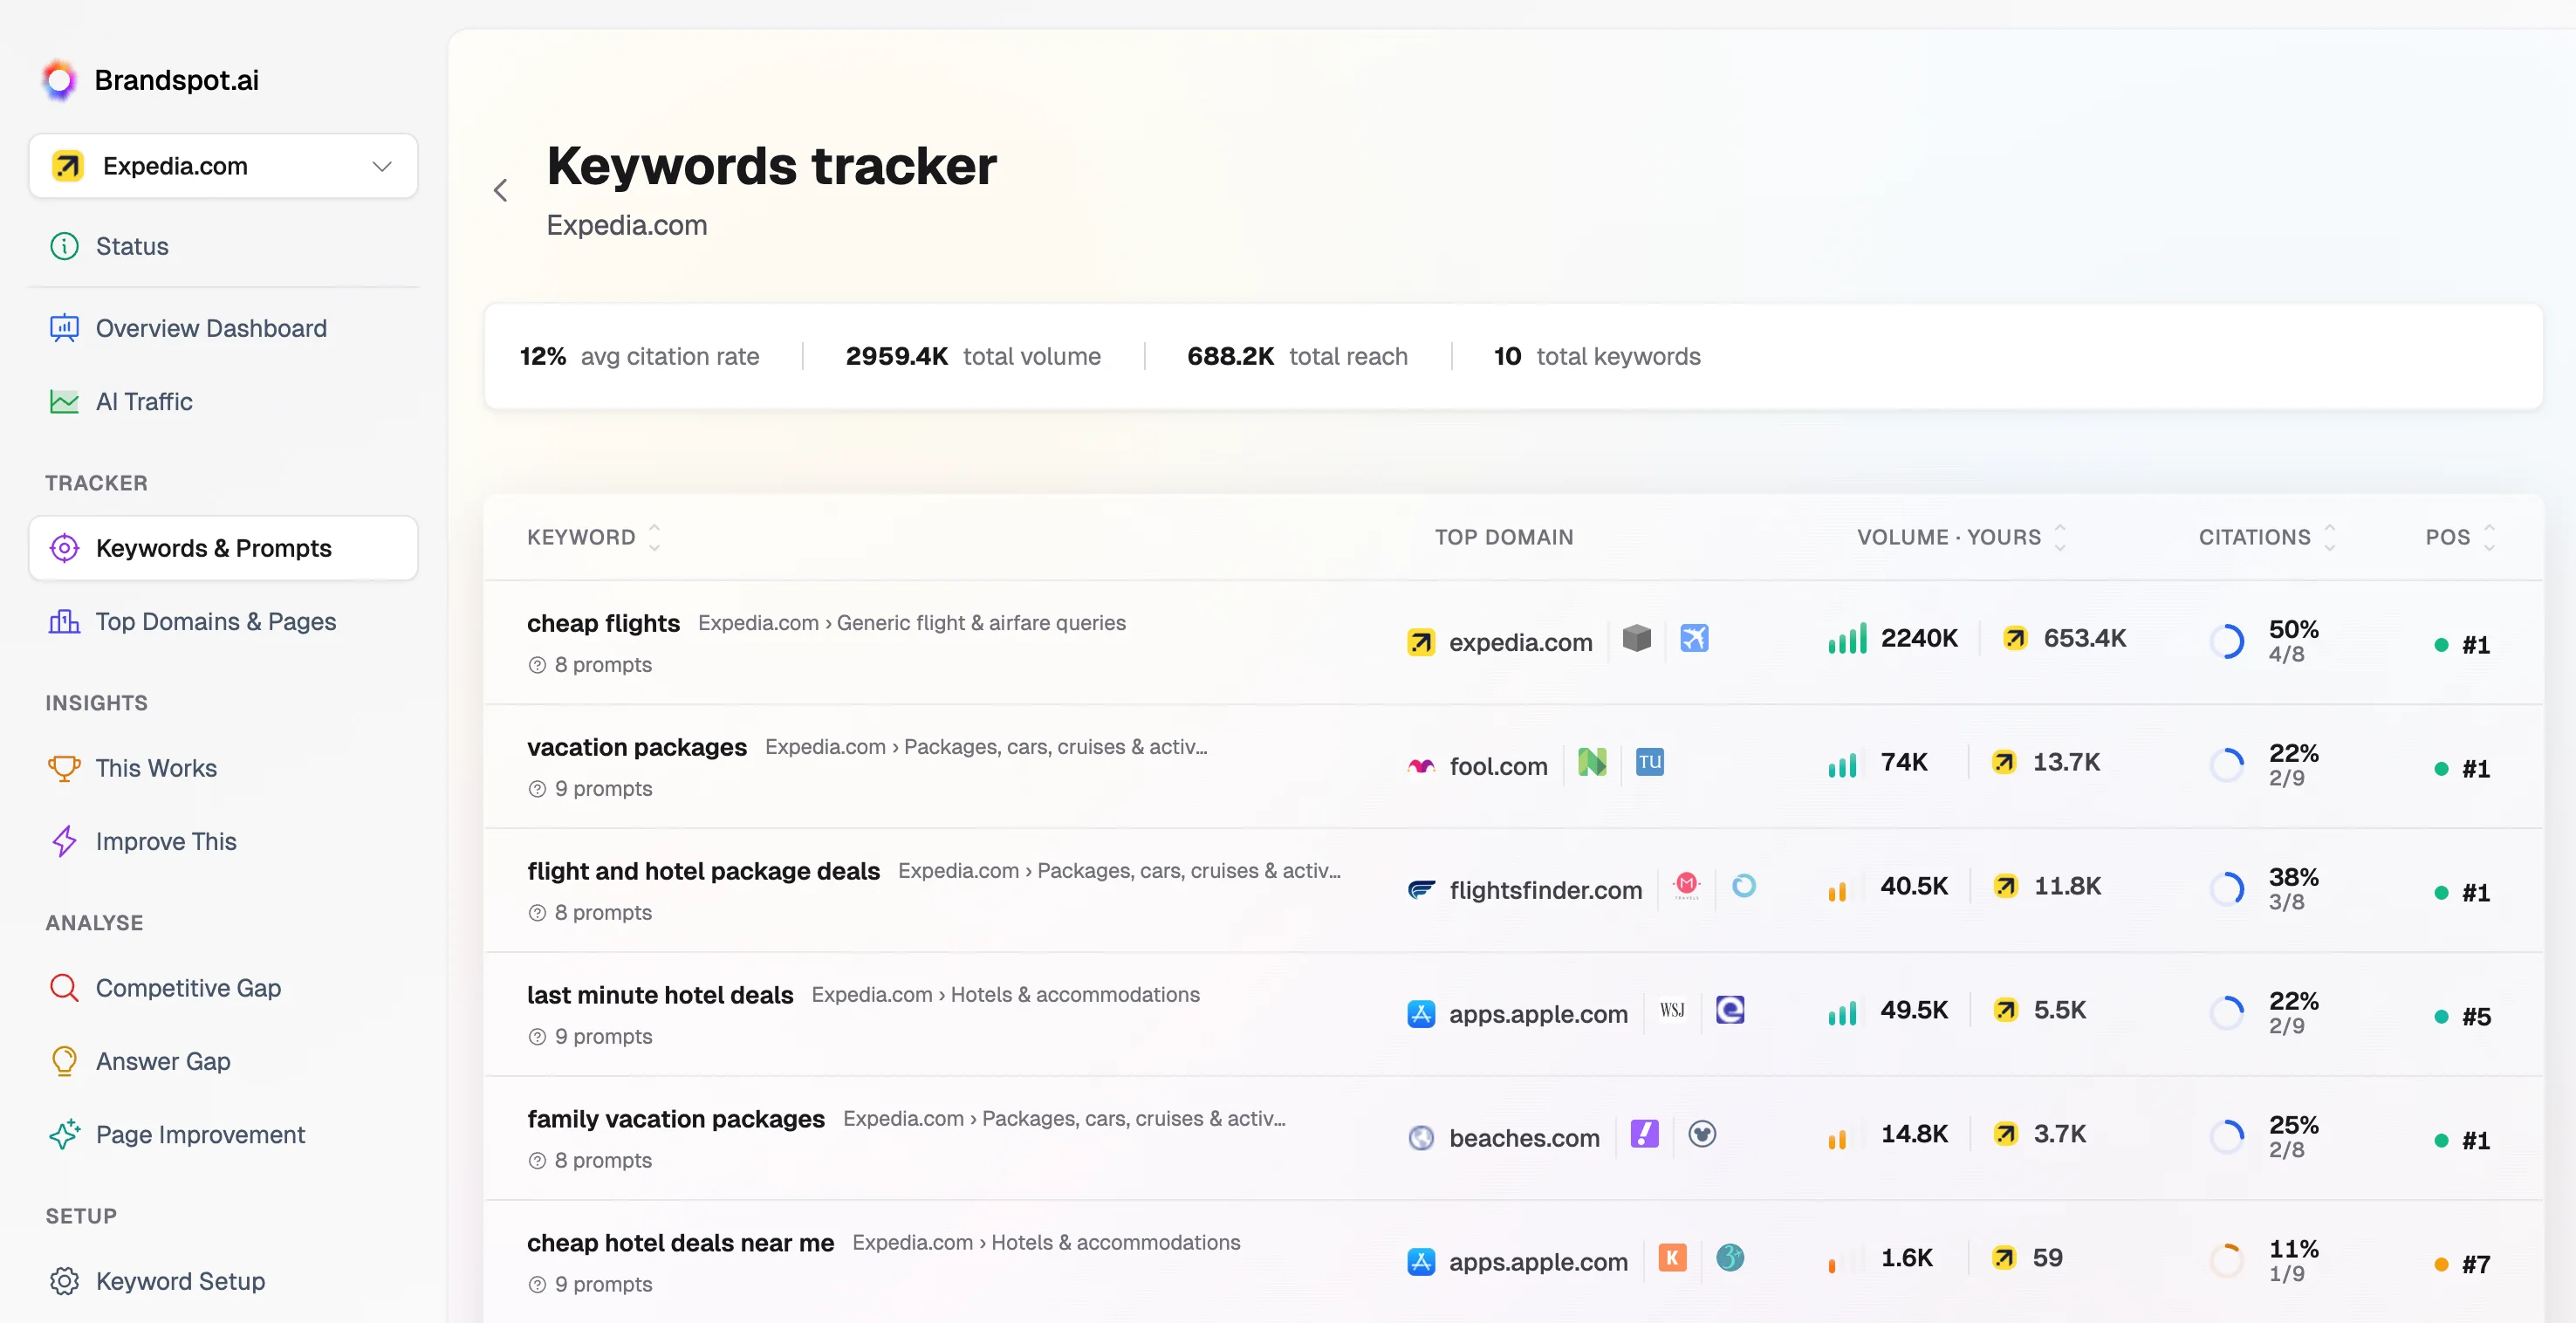Open the Page Improvement sparkle icon

click(x=64, y=1134)
